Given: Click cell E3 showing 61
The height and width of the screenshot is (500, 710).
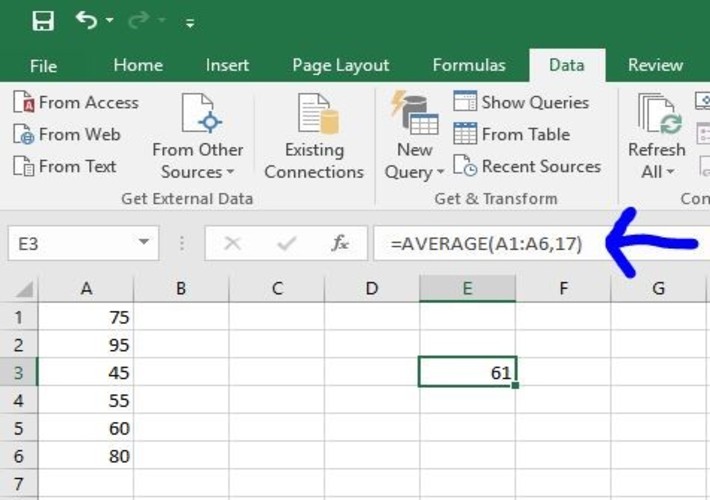Looking at the screenshot, I should 467,372.
